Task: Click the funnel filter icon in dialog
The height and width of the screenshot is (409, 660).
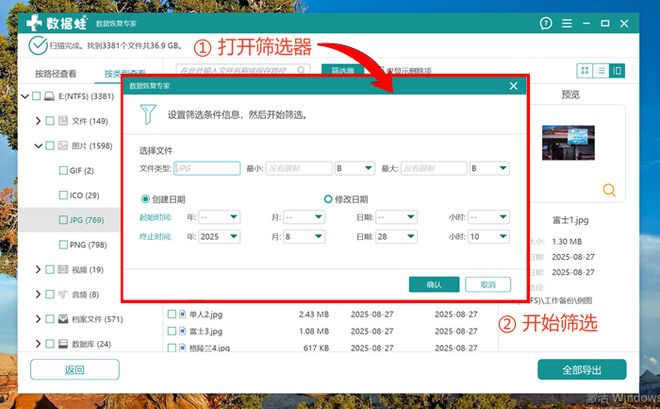Action: (148, 114)
